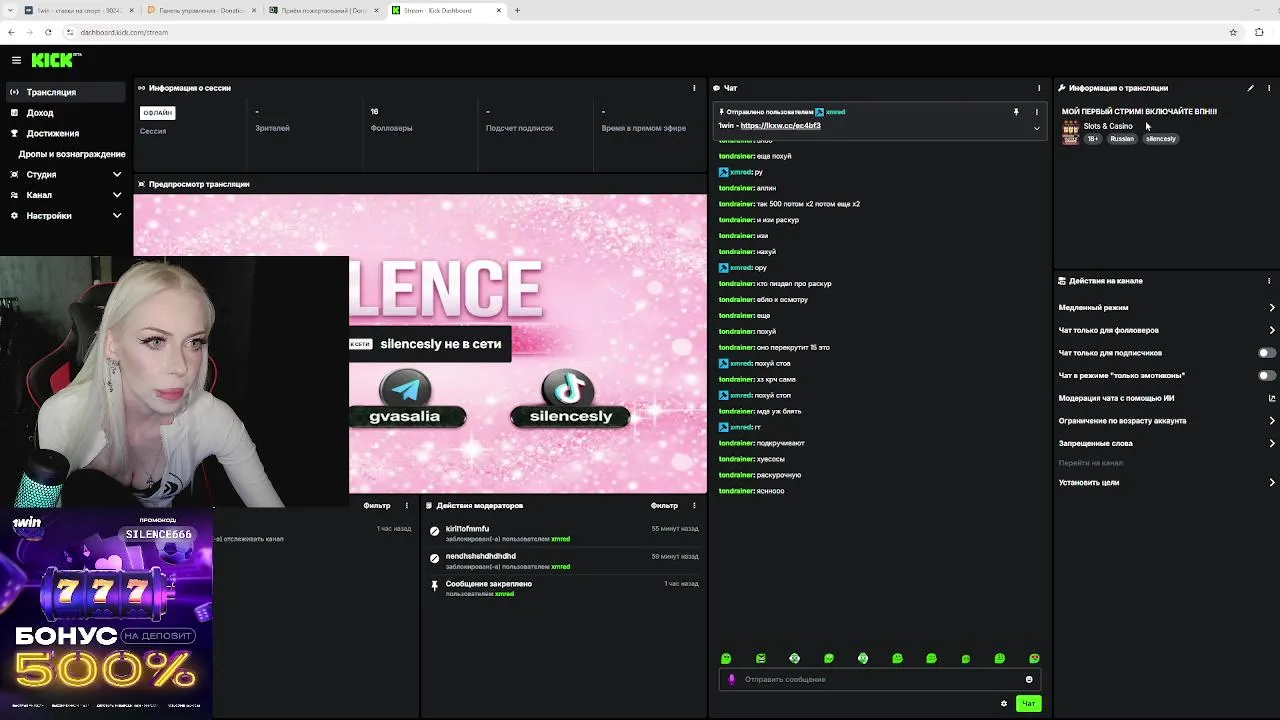Click the Slots & Casino category thumbnail
Image resolution: width=1280 pixels, height=720 pixels.
coord(1070,131)
